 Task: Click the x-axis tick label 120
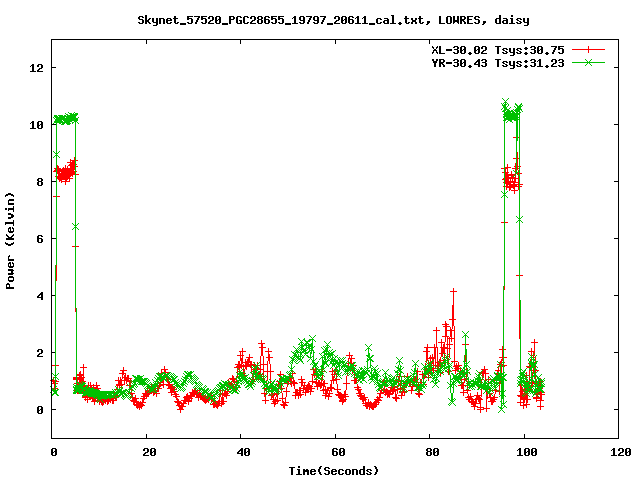pyautogui.click(x=621, y=452)
